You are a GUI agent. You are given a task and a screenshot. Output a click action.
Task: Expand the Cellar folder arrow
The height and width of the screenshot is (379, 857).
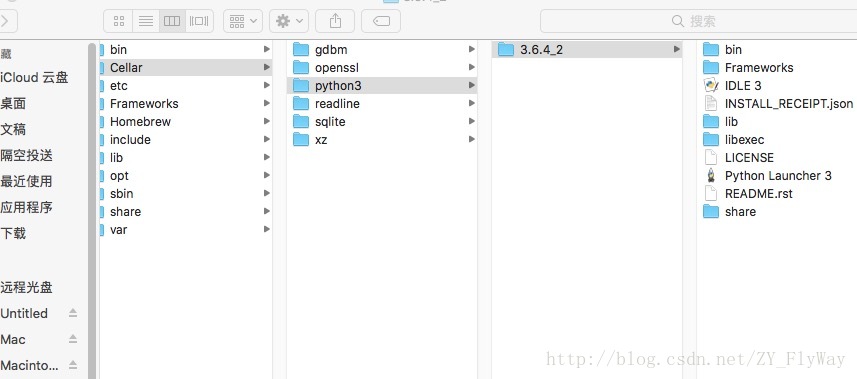tap(267, 67)
